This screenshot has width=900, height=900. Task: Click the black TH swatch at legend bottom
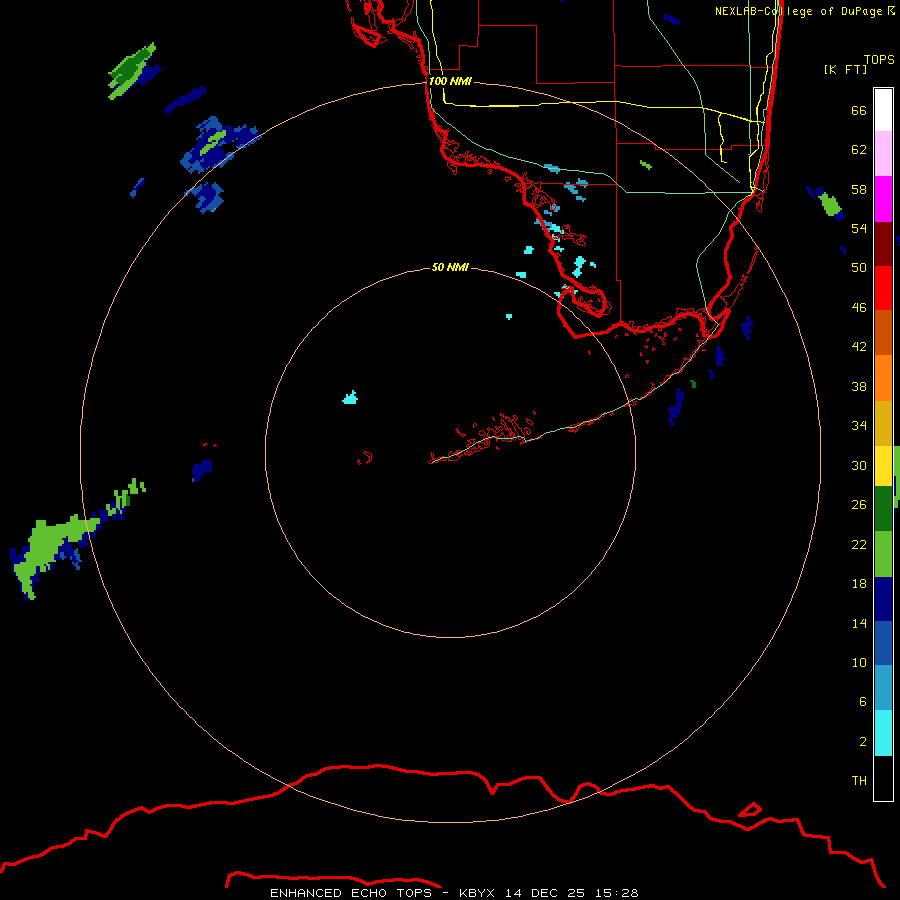[x=883, y=778]
